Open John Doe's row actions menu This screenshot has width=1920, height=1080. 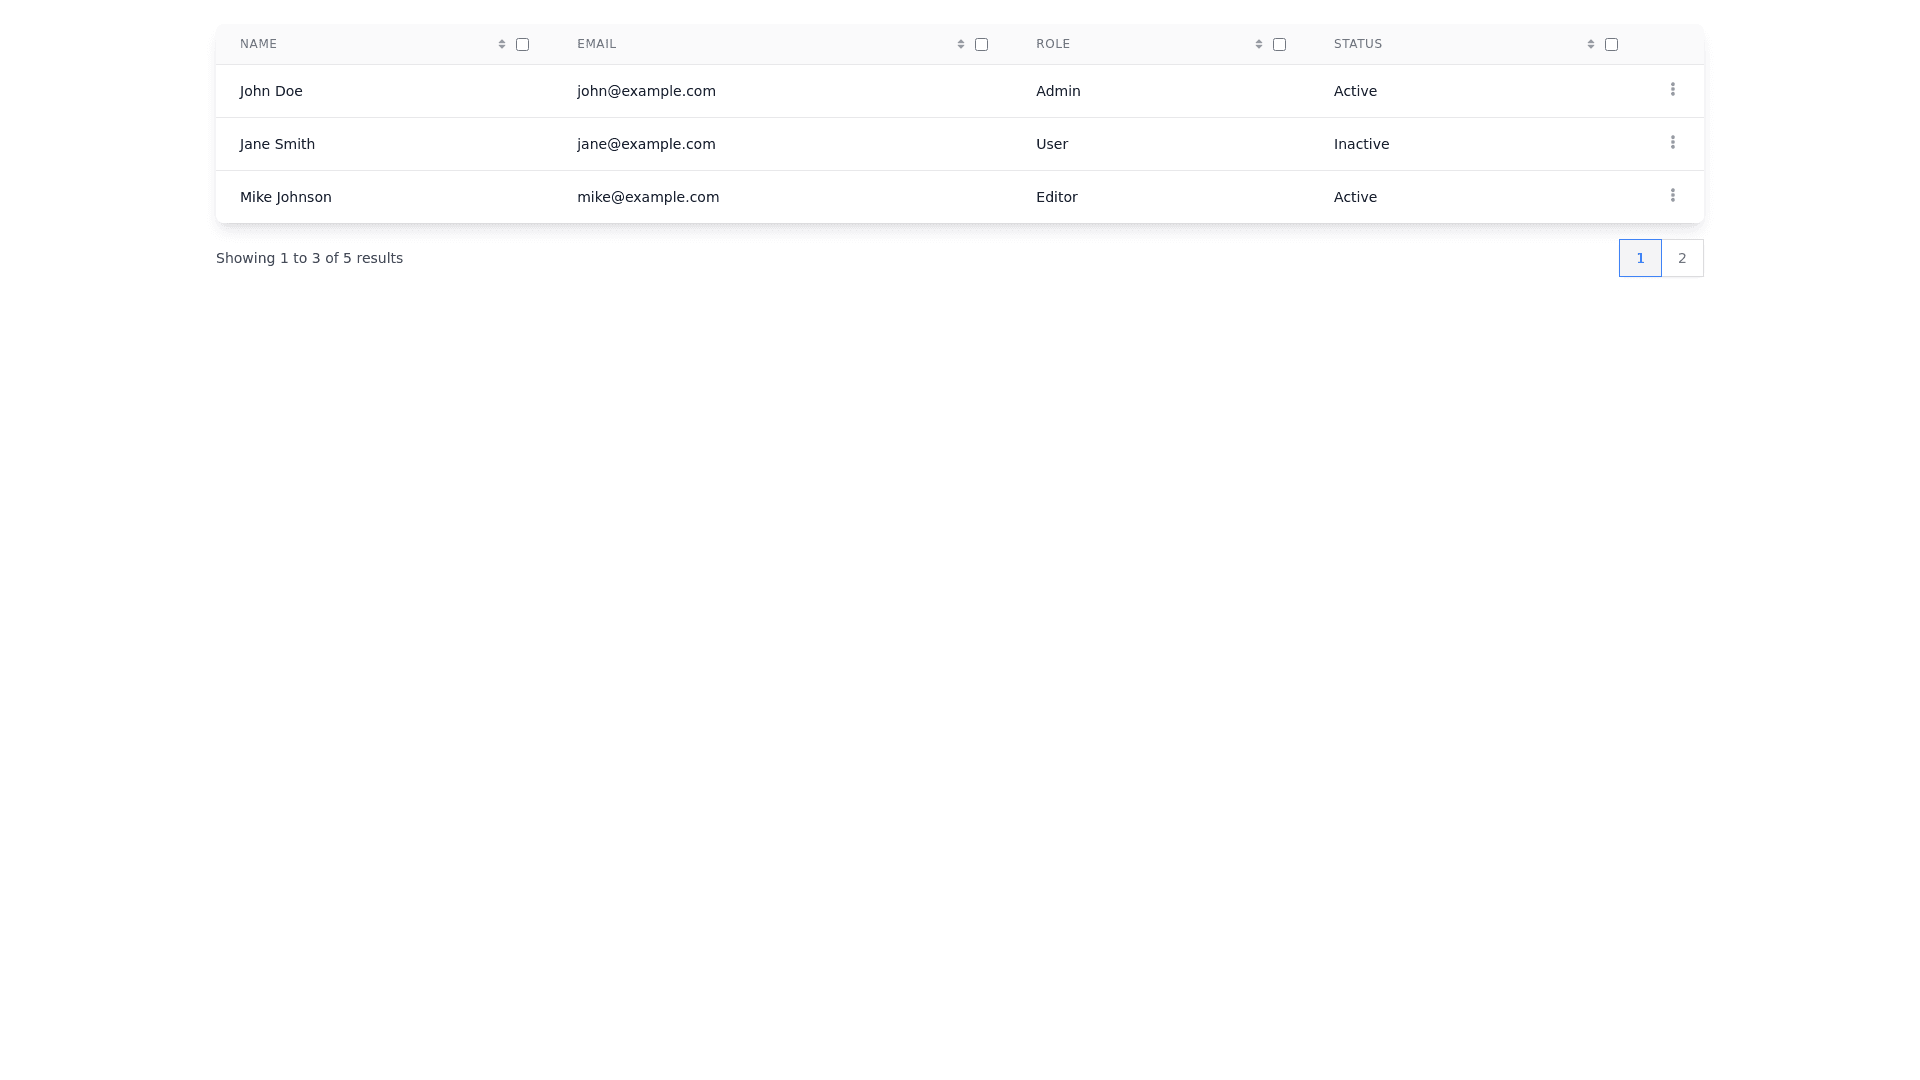1672,90
